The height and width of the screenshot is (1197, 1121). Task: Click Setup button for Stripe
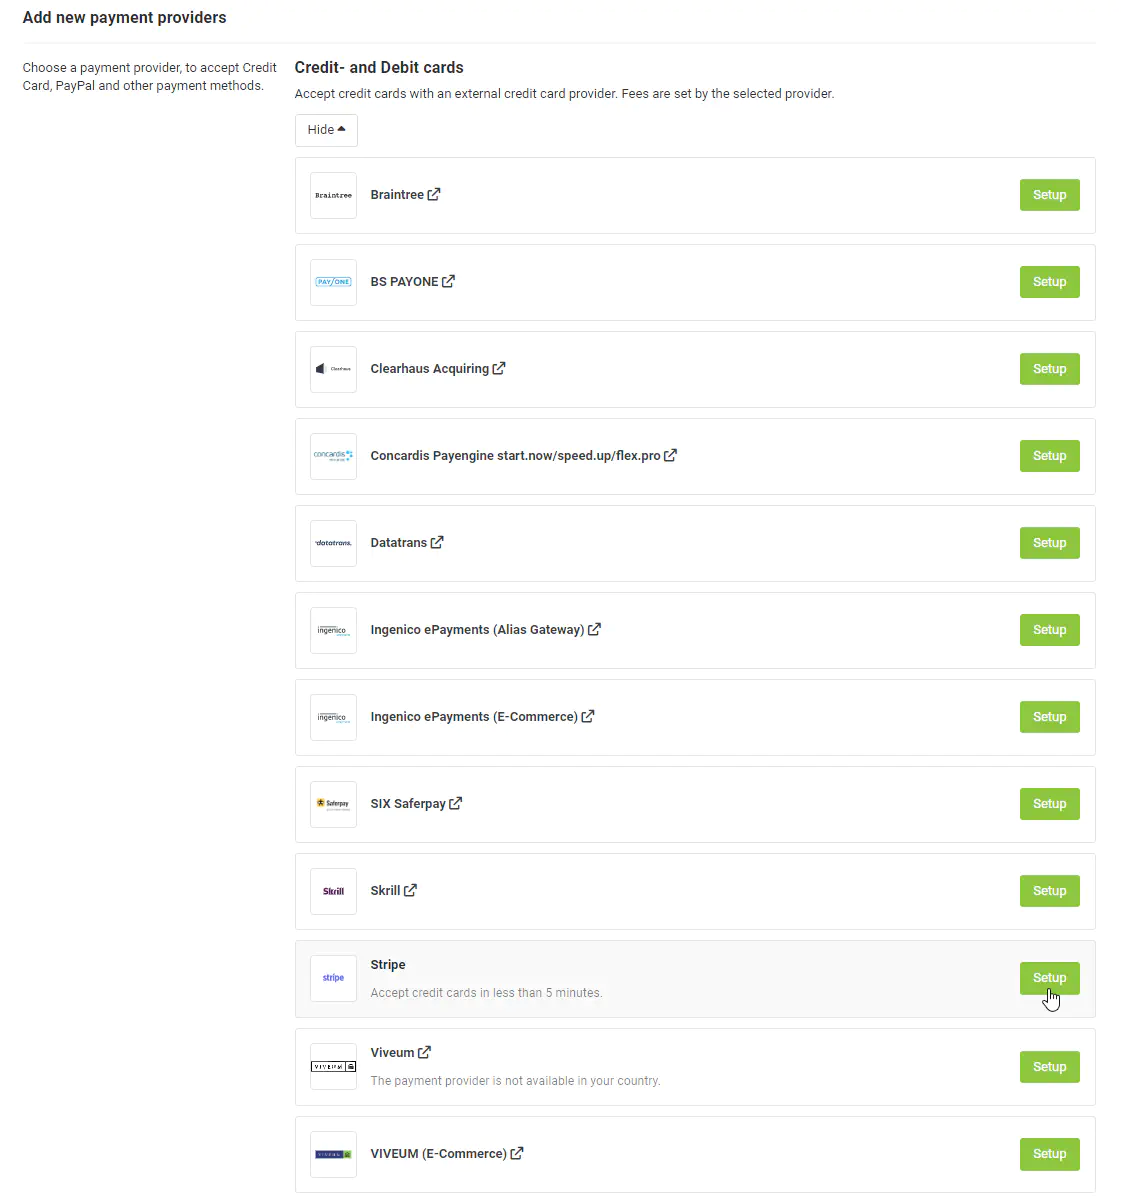click(1049, 978)
